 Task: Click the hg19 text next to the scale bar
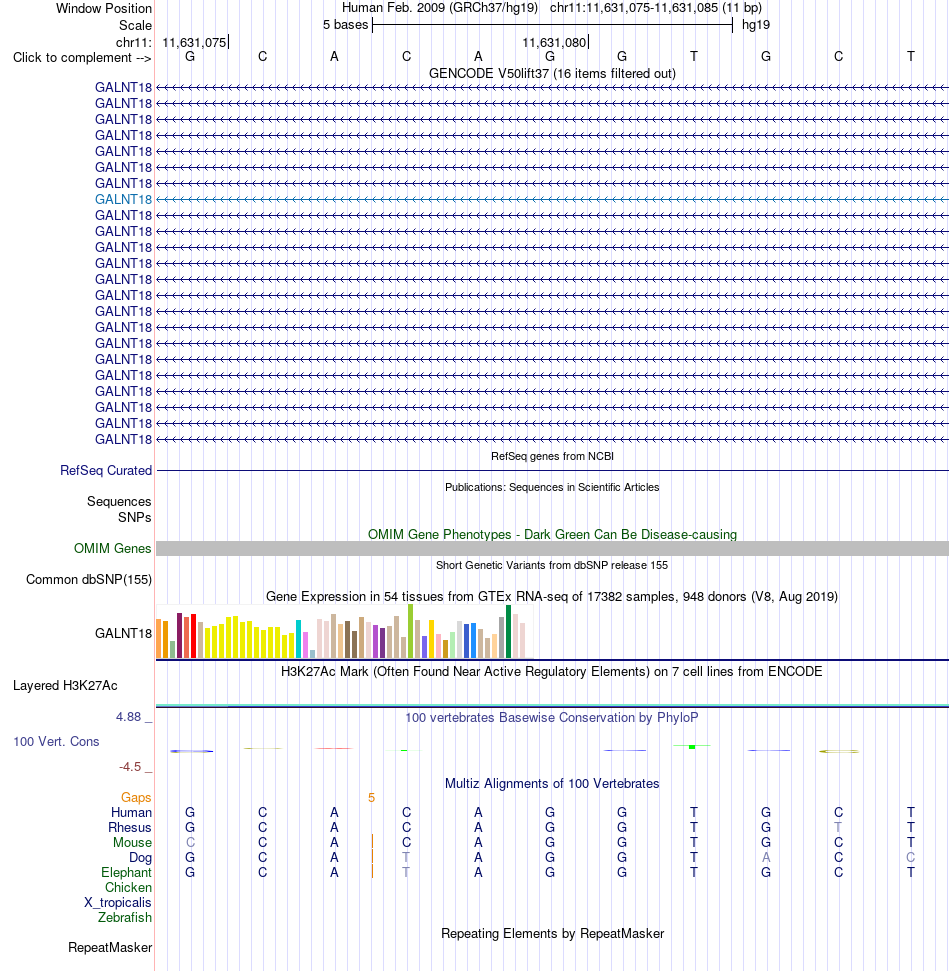pyautogui.click(x=756, y=25)
